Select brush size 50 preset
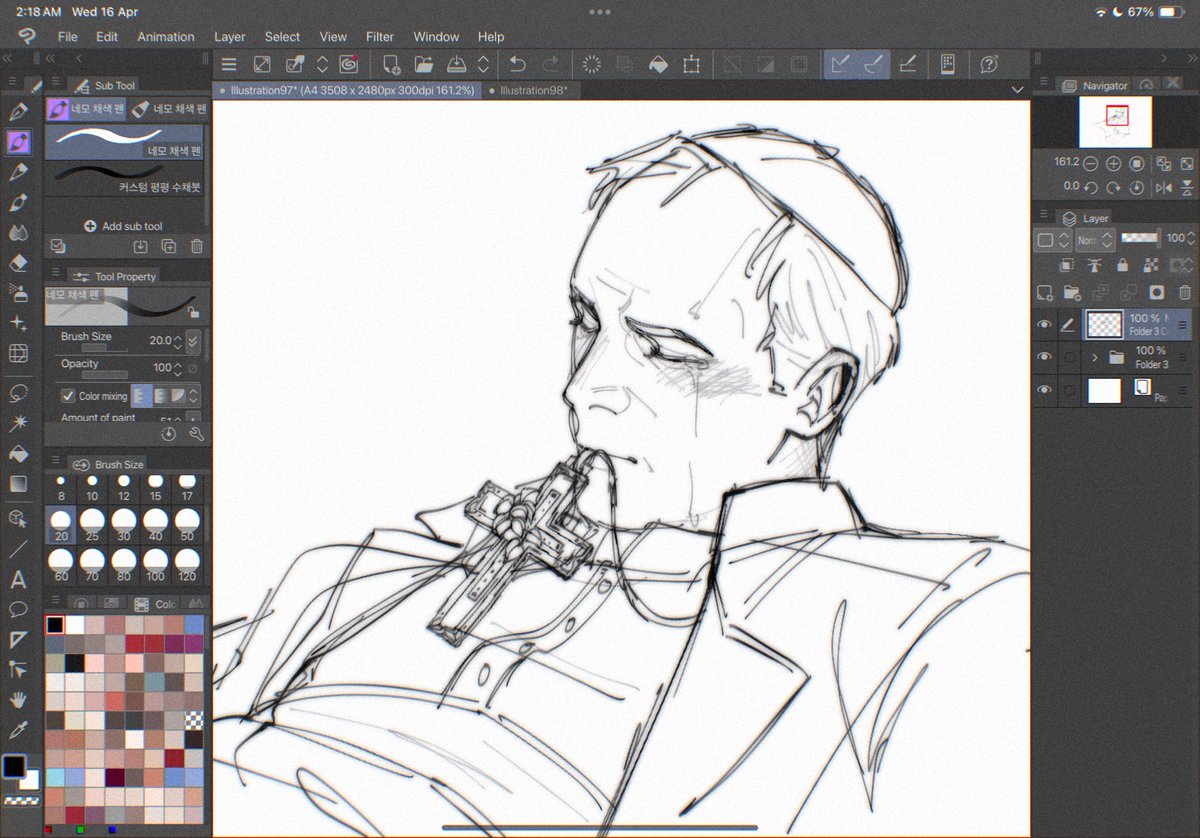 [186, 525]
